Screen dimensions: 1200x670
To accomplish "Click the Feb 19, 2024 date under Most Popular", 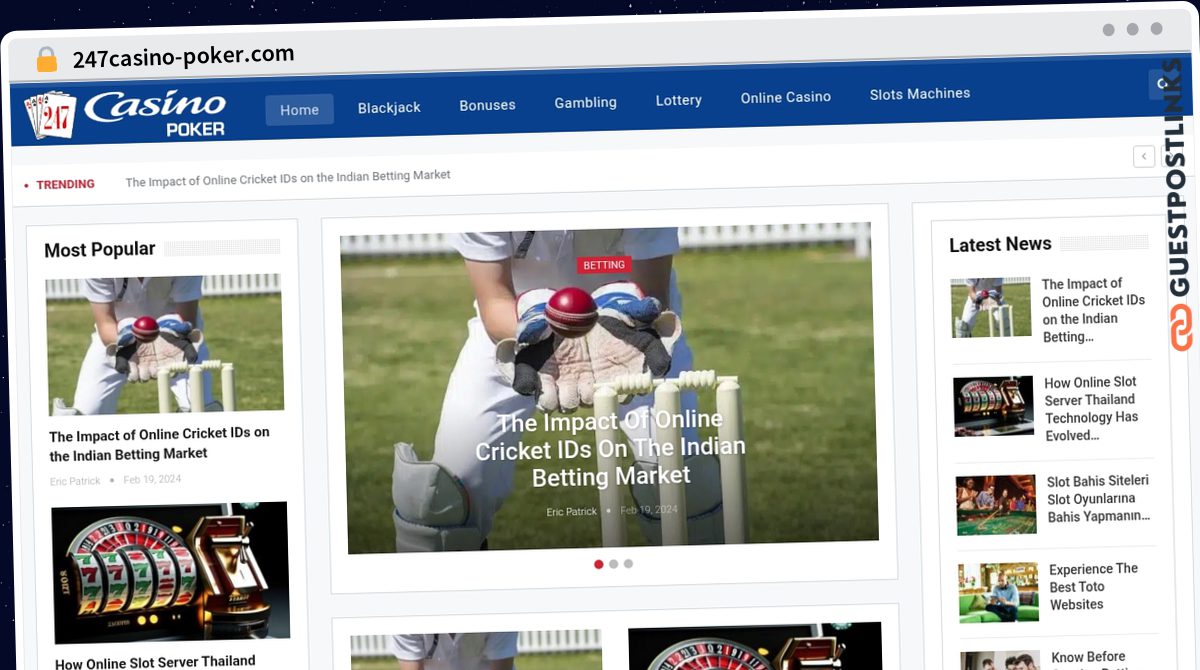I will pyautogui.click(x=152, y=479).
